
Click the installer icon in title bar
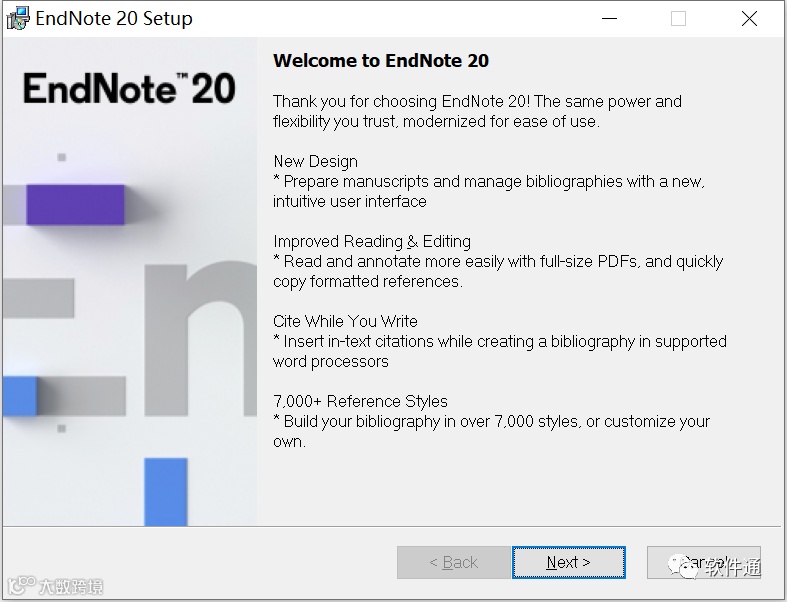pyautogui.click(x=18, y=19)
